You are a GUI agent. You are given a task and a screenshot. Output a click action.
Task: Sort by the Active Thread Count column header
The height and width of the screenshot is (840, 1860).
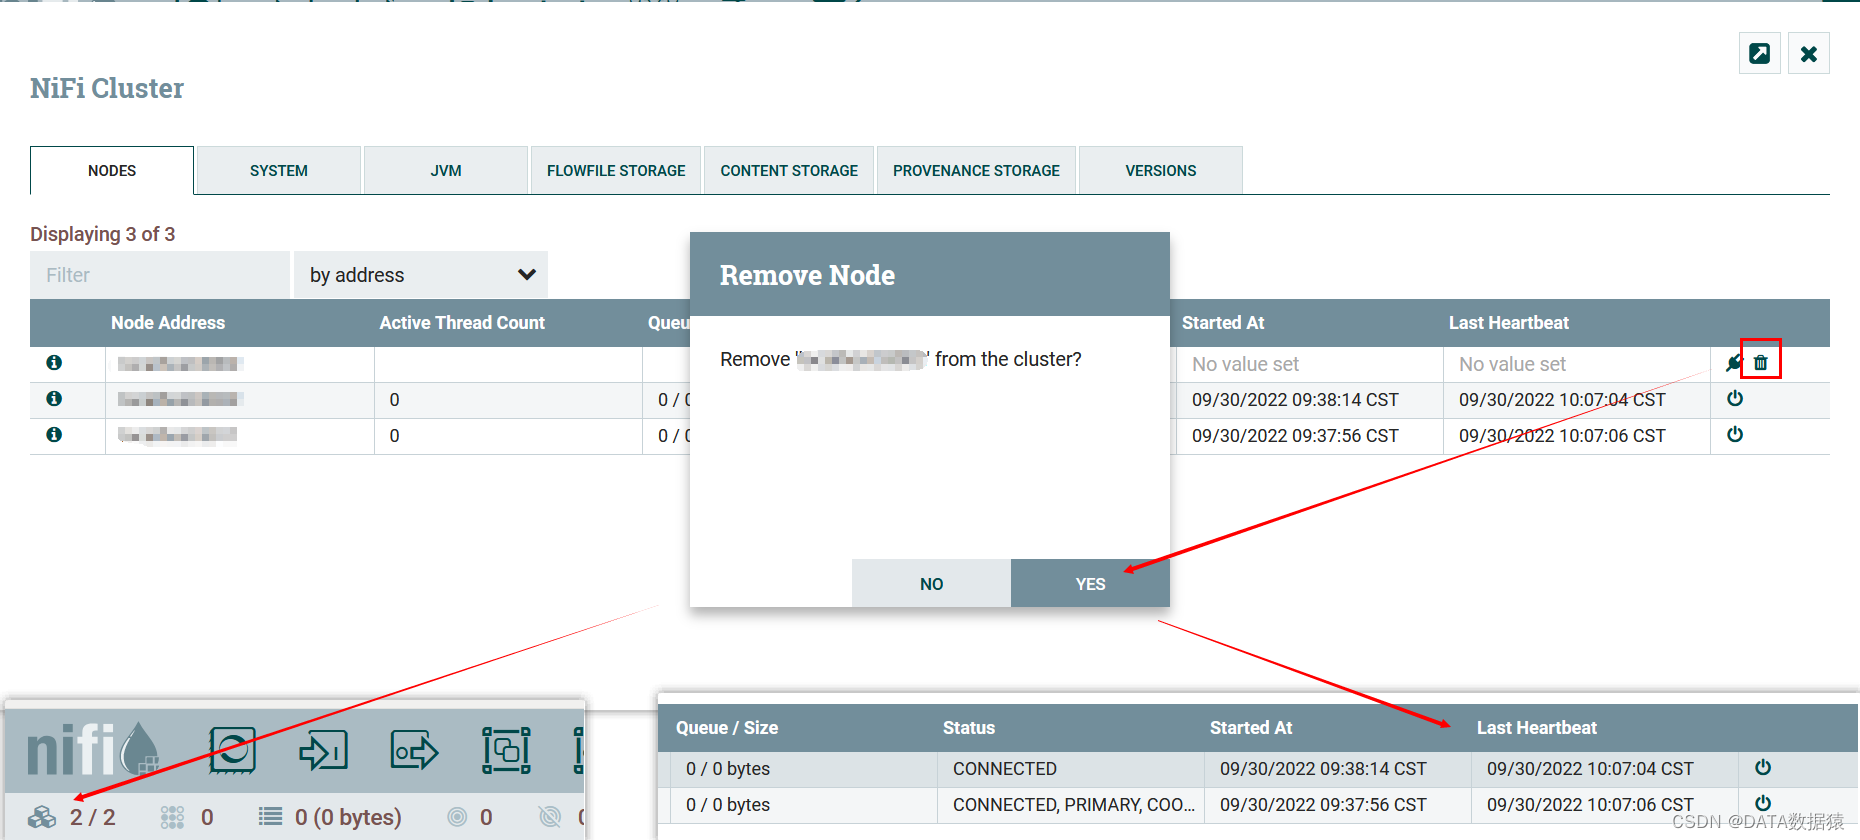462,323
